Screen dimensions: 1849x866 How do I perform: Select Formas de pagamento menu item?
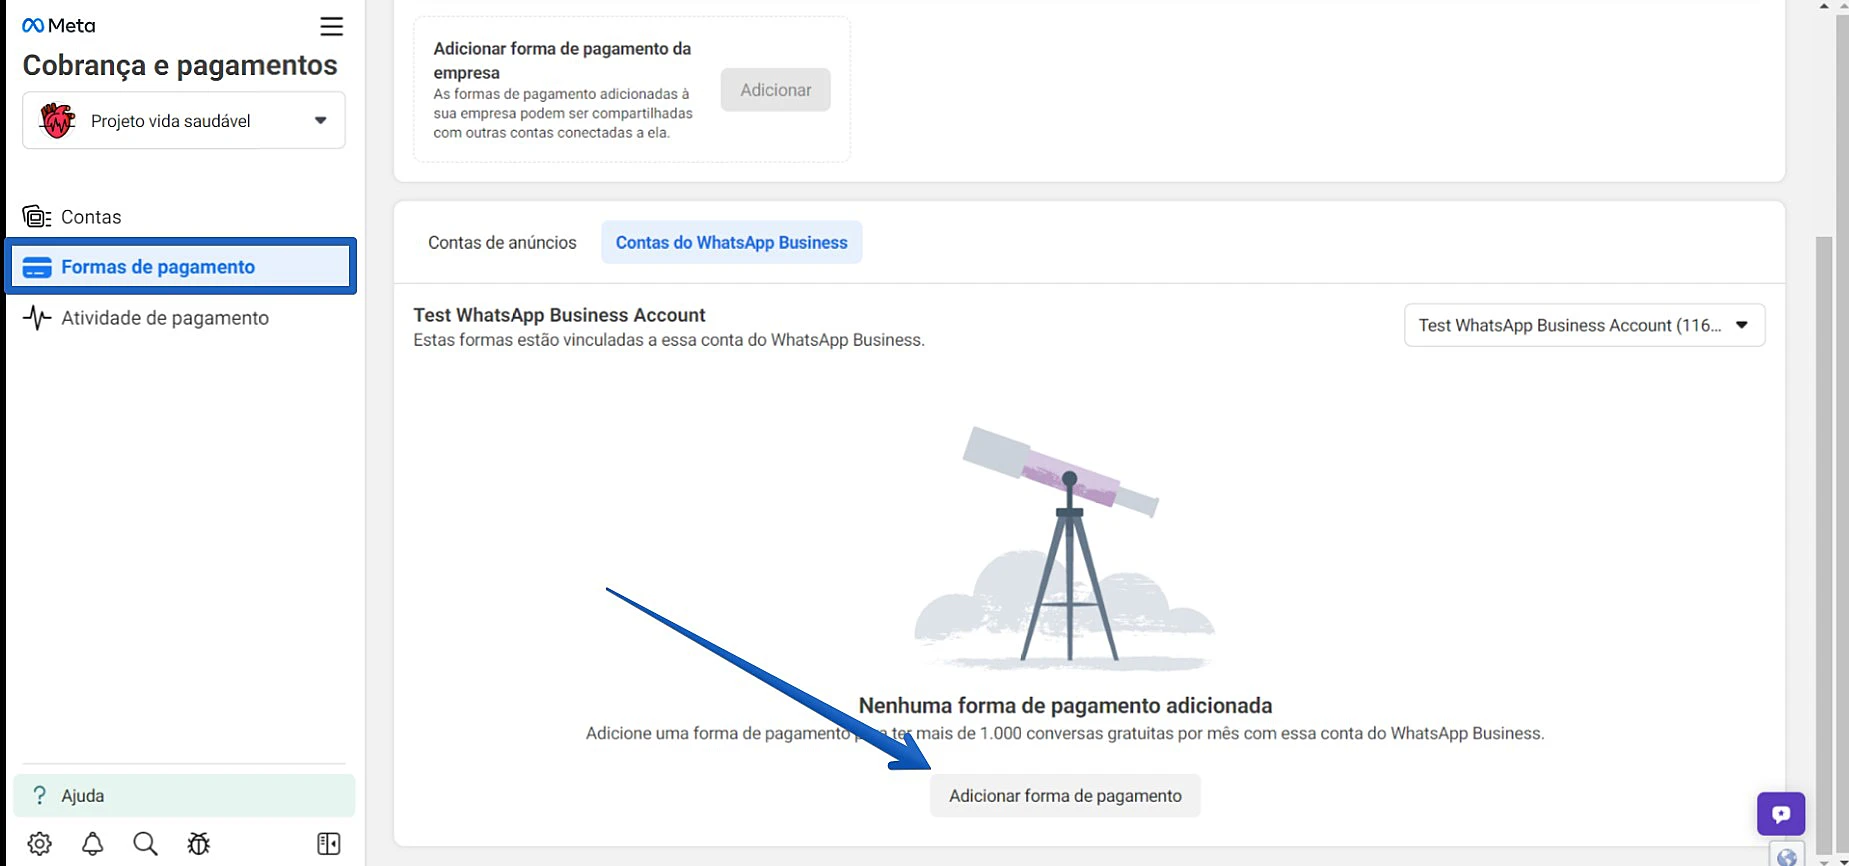(x=181, y=266)
